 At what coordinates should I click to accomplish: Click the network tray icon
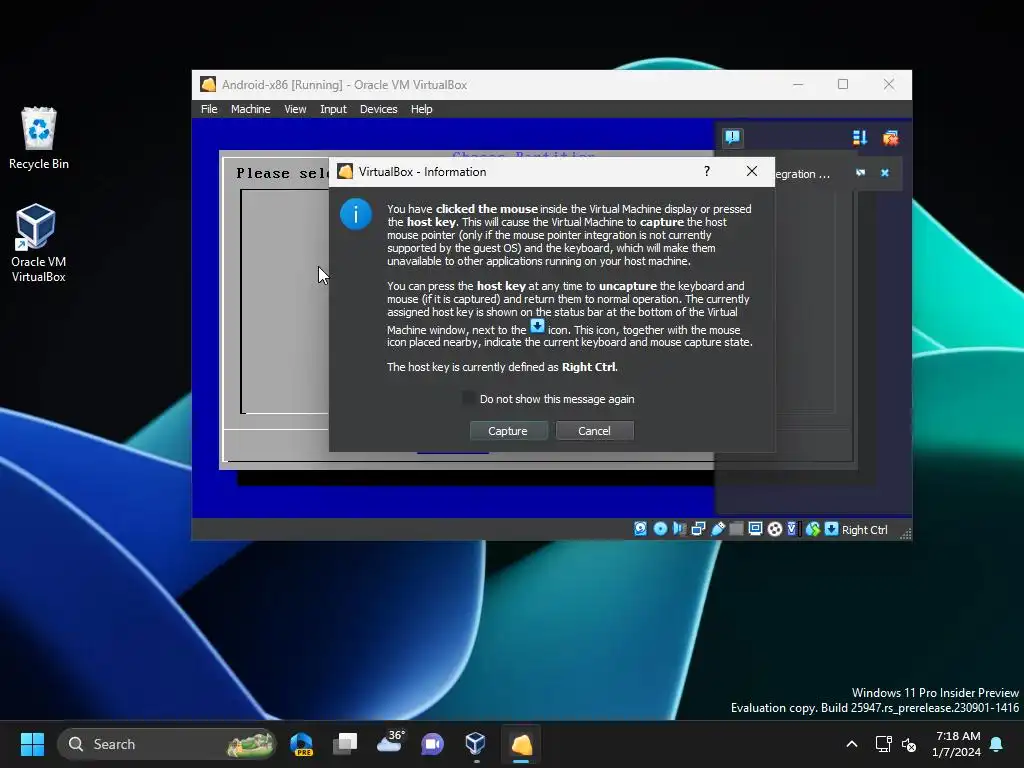point(884,744)
